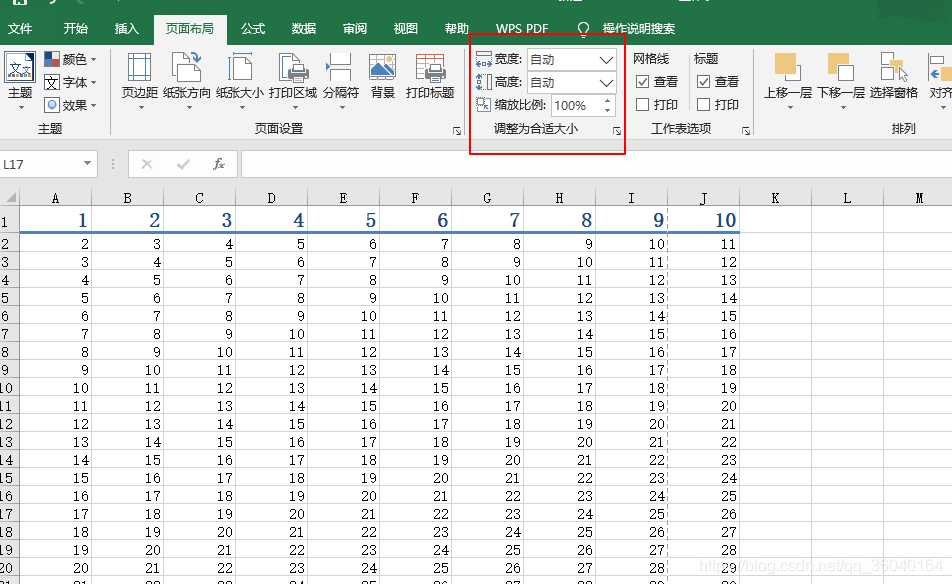Open the 文件 menu tab
This screenshot has height=584, width=952.
tap(20, 29)
